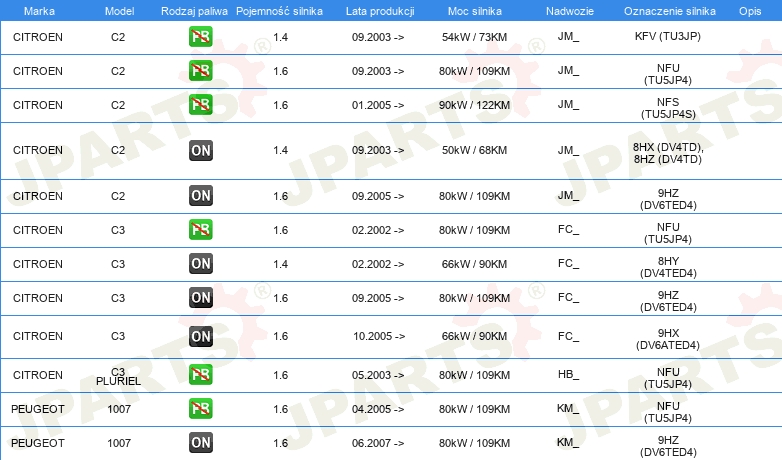This screenshot has height=460, width=782.
Task: Click ON diesel icon in C3 9HX row
Action: 200,336
